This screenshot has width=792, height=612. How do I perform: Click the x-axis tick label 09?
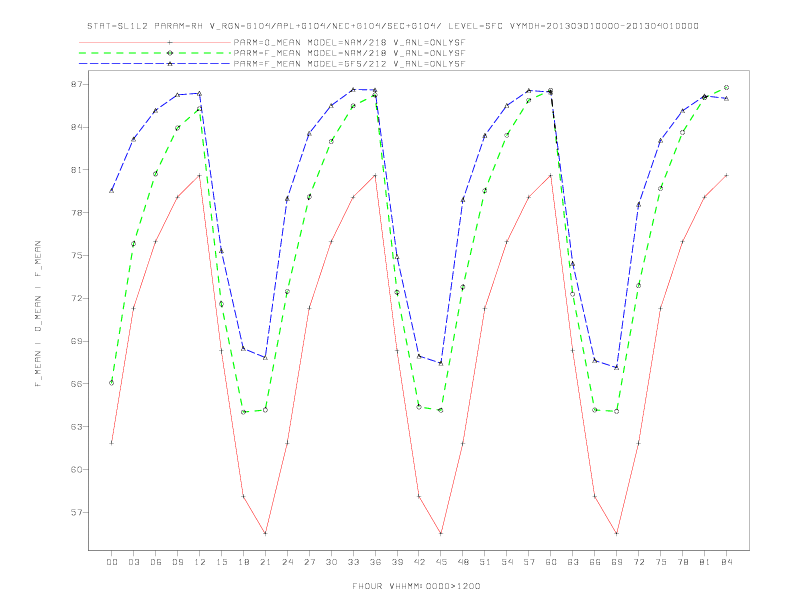pyautogui.click(x=177, y=562)
